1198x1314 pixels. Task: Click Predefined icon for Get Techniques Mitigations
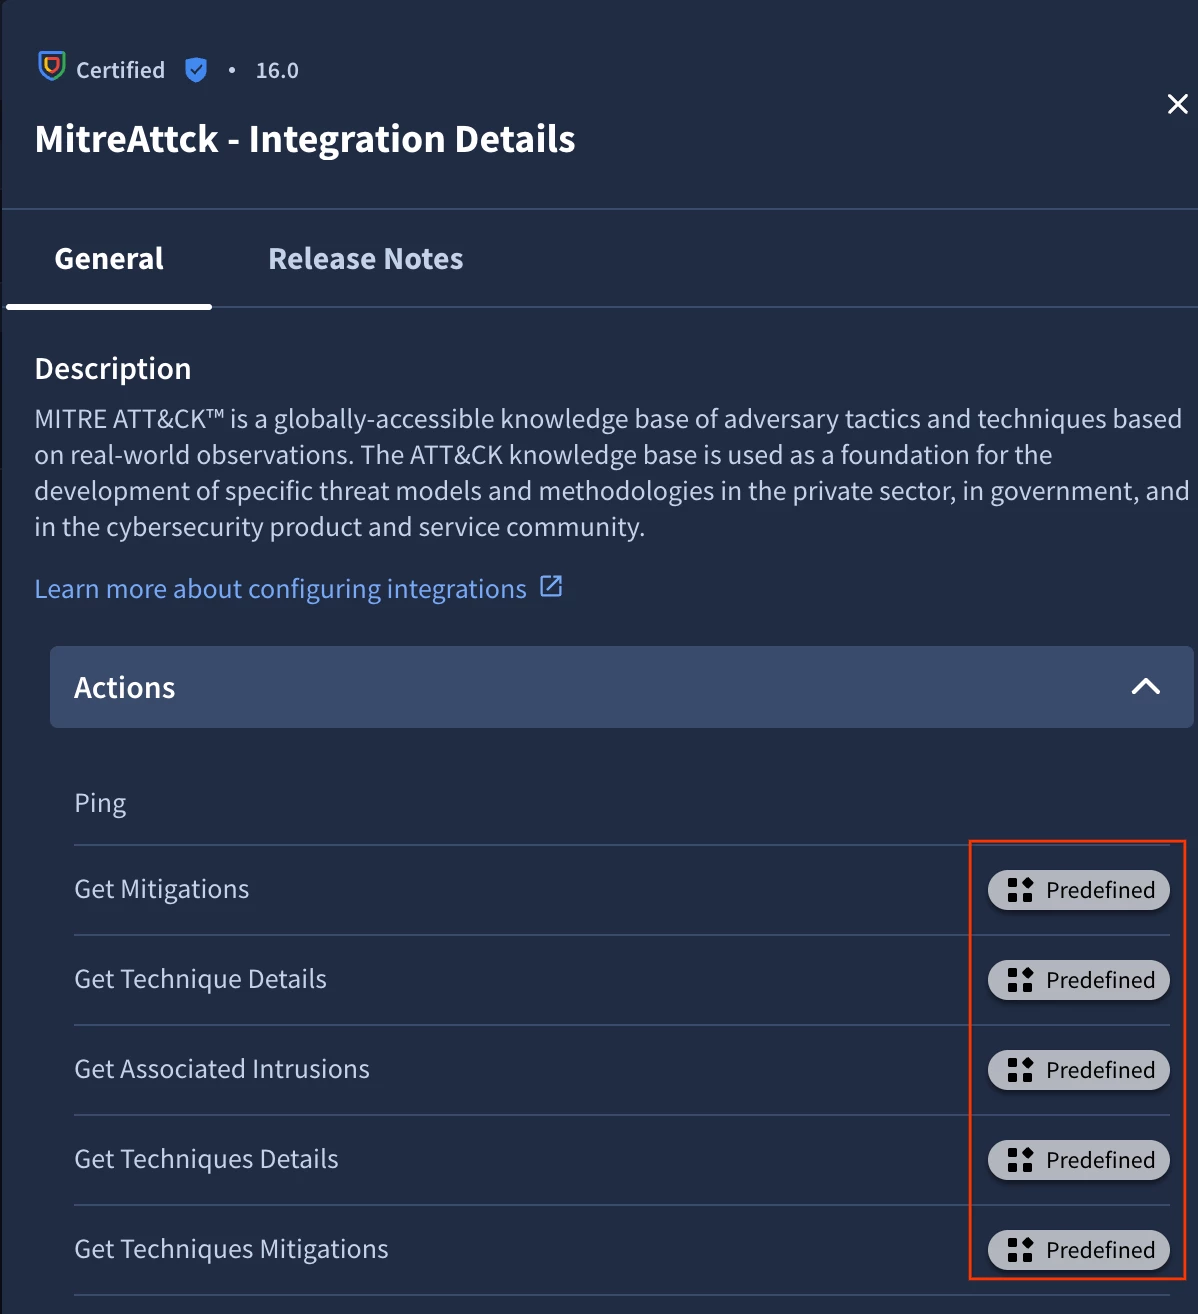(1020, 1250)
